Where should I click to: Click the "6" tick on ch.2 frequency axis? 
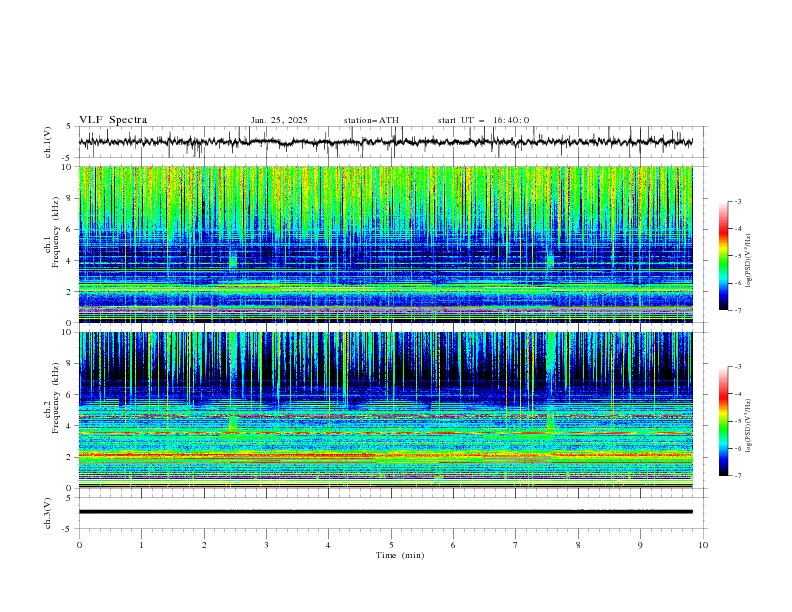pyautogui.click(x=70, y=394)
